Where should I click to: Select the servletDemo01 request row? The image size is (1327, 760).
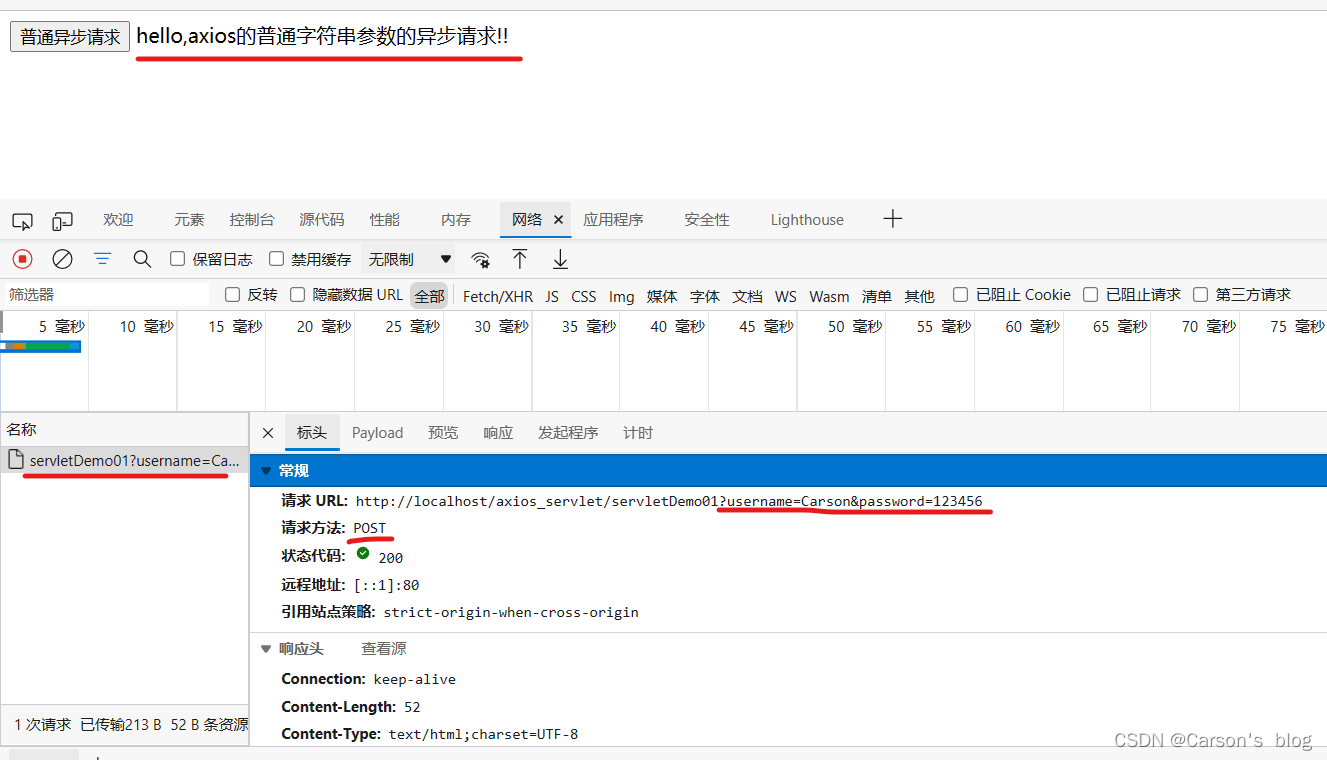[124, 460]
